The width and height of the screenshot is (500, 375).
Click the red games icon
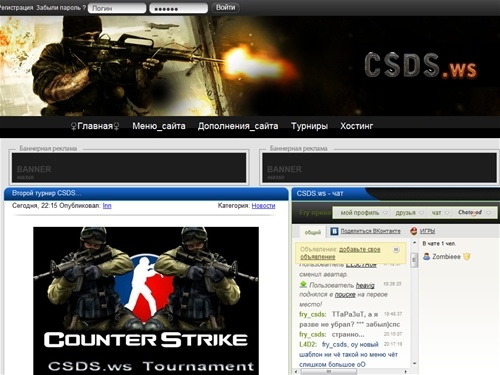(414, 231)
